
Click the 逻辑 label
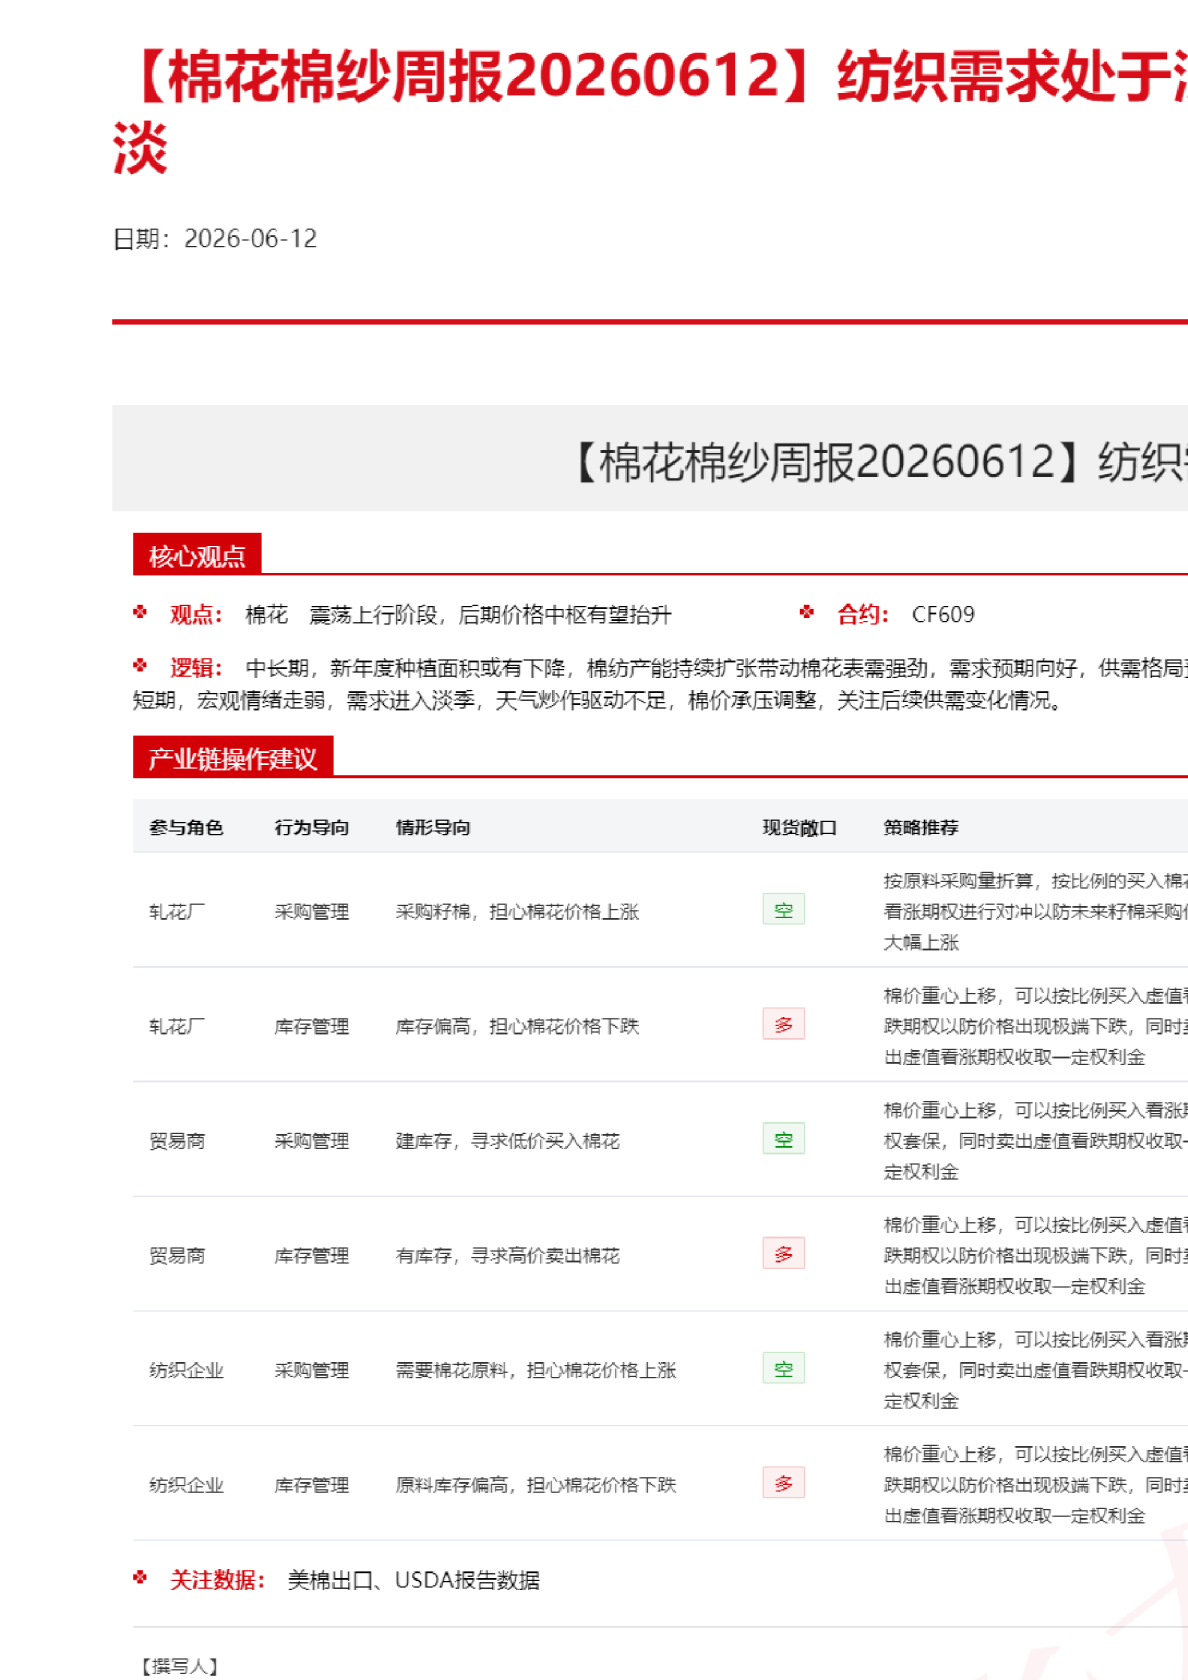[196, 668]
